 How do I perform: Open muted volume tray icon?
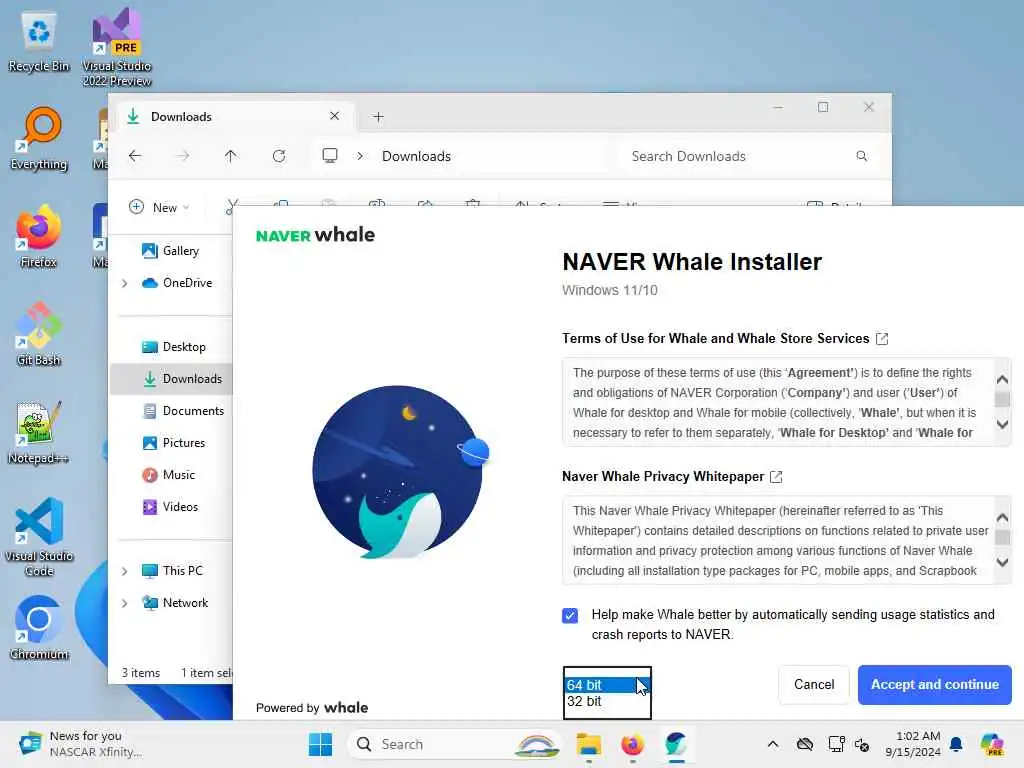pyautogui.click(x=861, y=744)
